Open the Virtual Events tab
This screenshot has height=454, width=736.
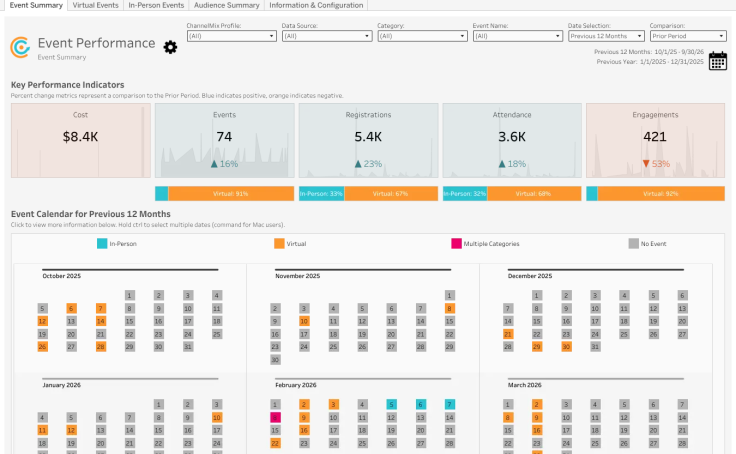[95, 5]
